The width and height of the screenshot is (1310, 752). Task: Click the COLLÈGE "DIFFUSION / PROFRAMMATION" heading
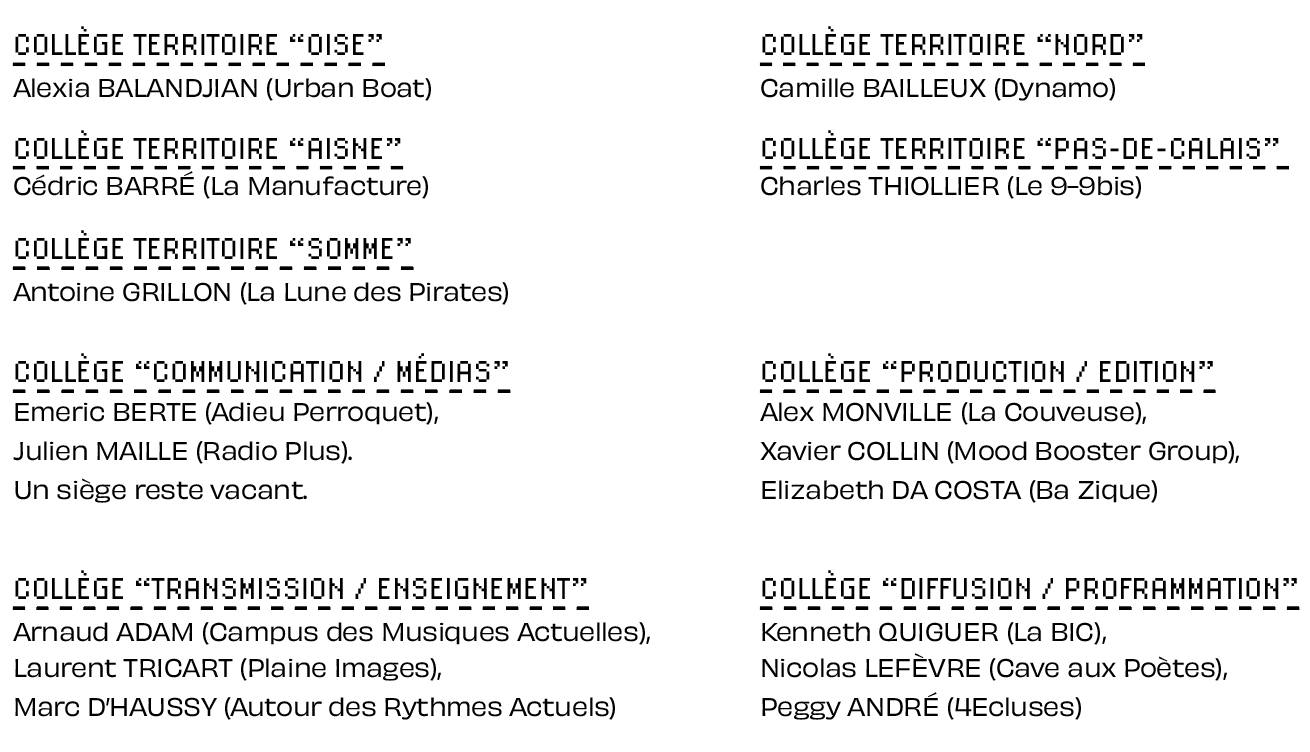1030,589
